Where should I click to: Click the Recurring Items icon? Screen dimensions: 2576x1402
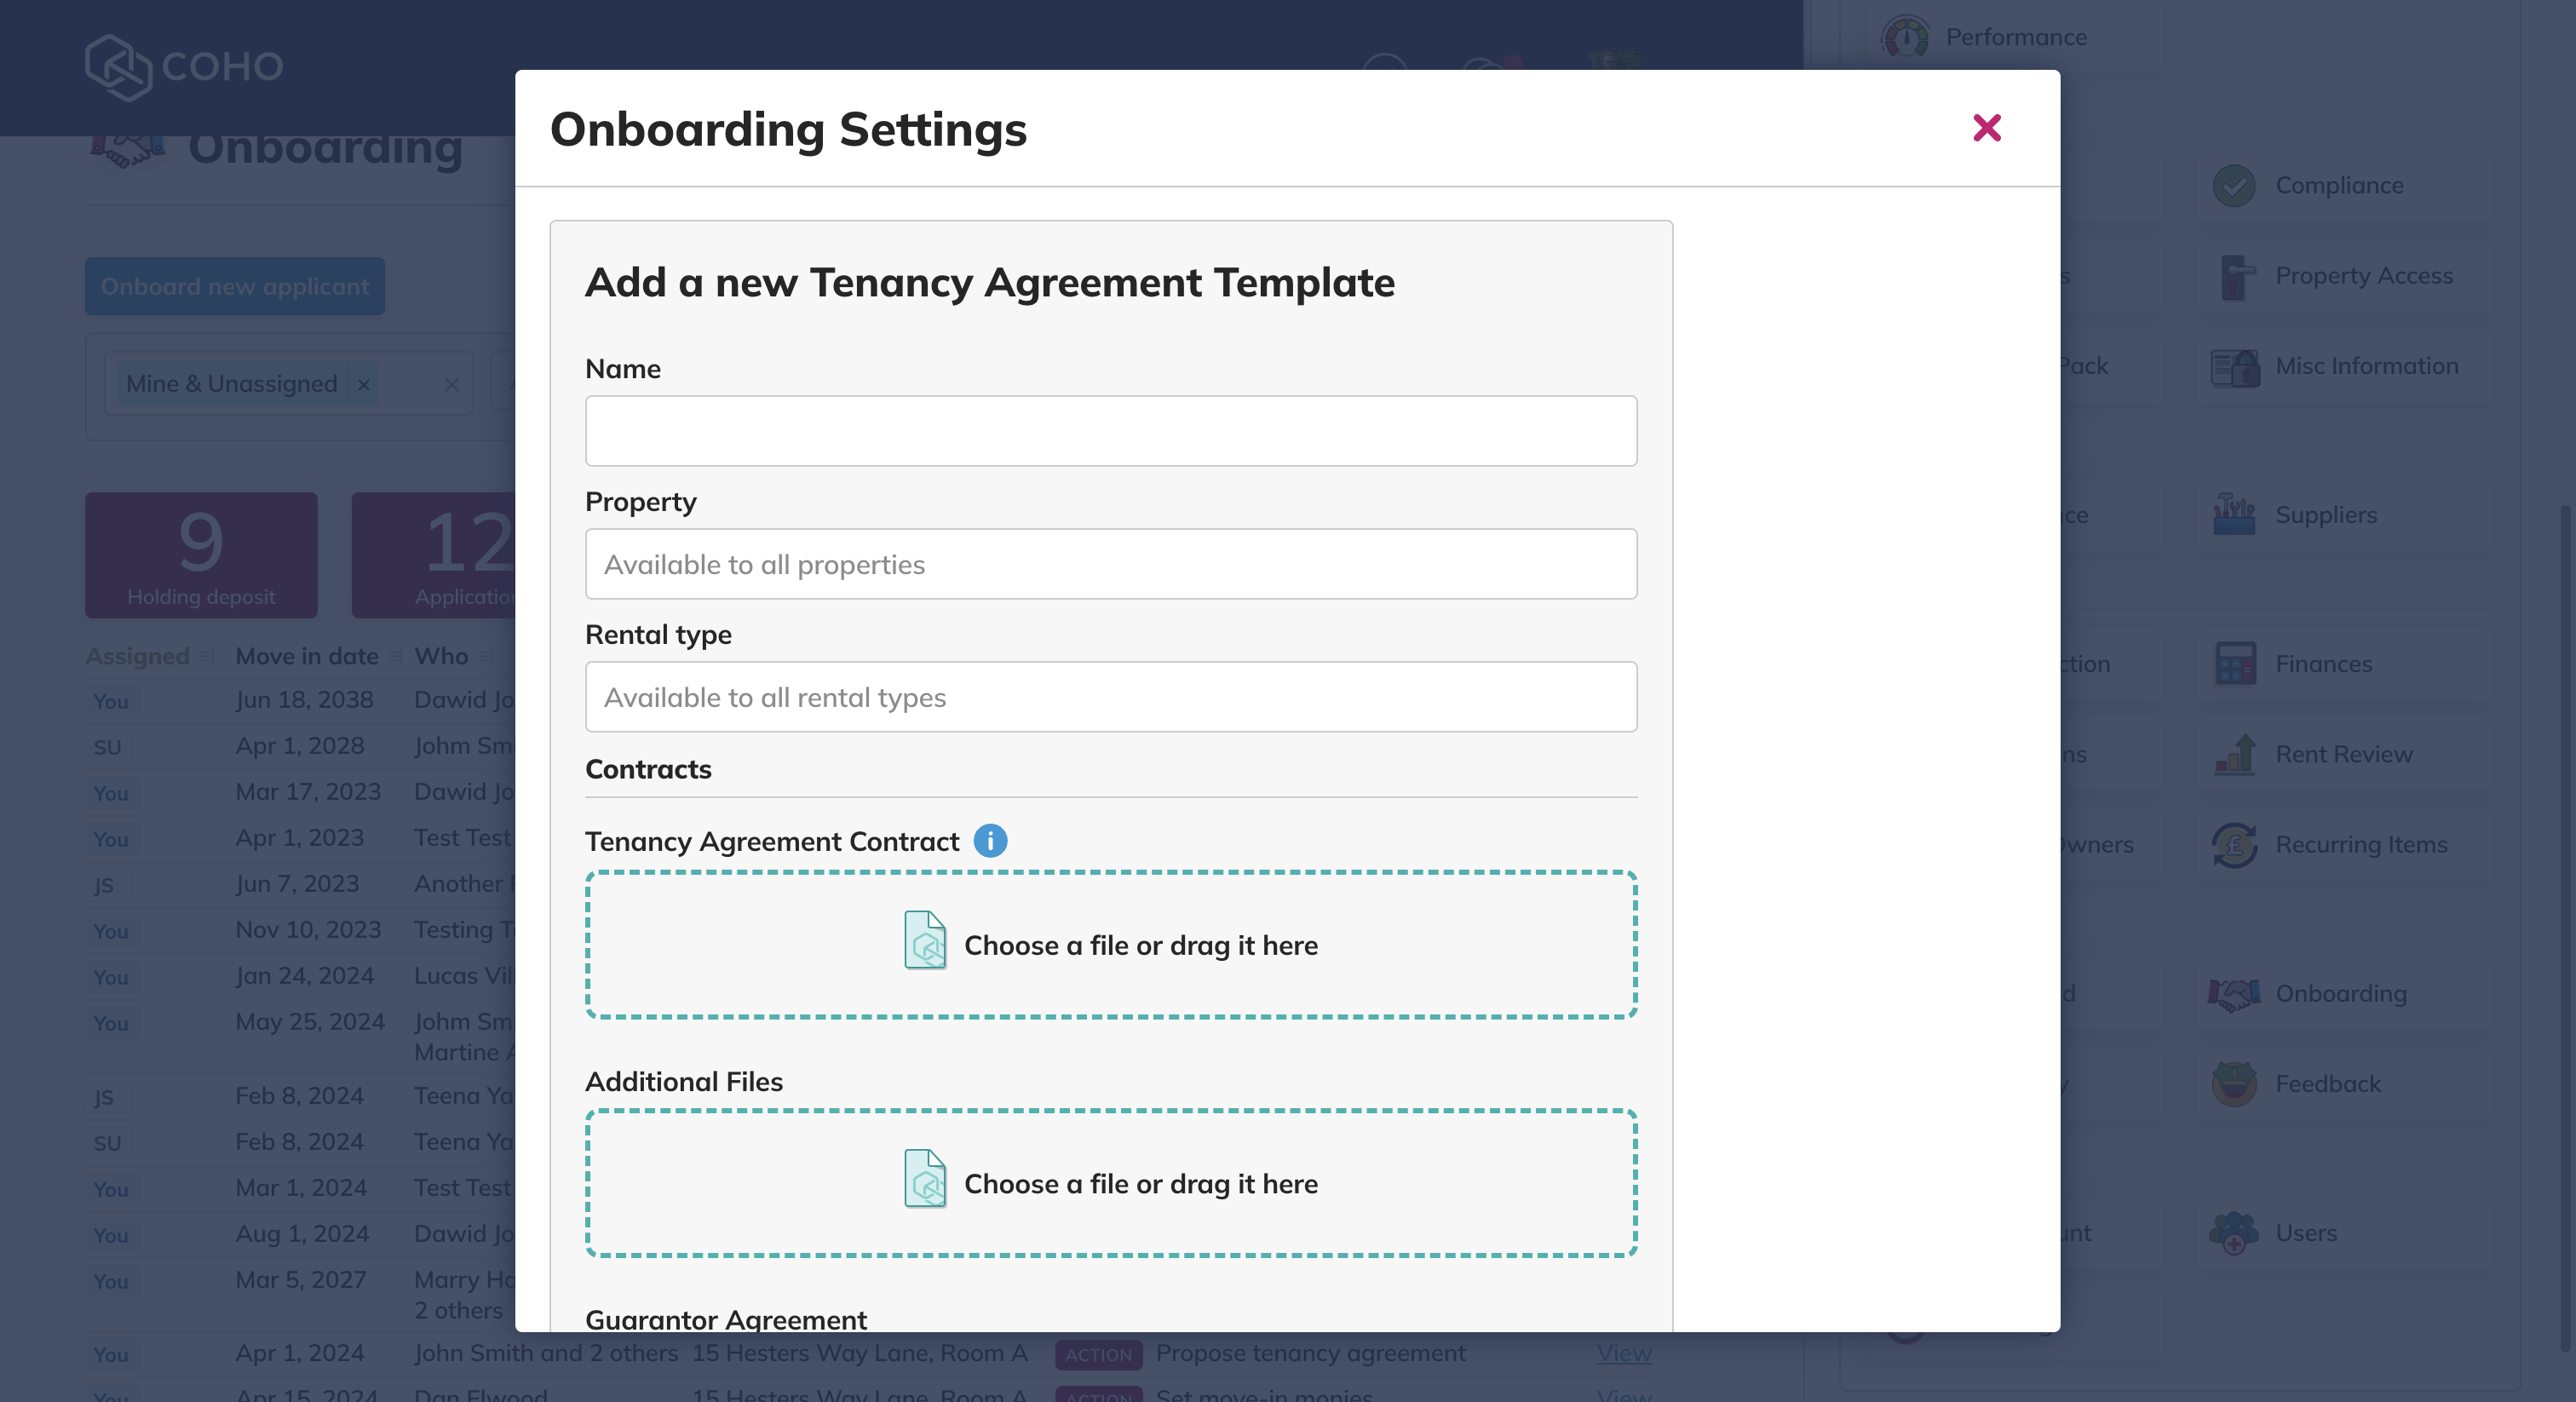pos(2234,845)
